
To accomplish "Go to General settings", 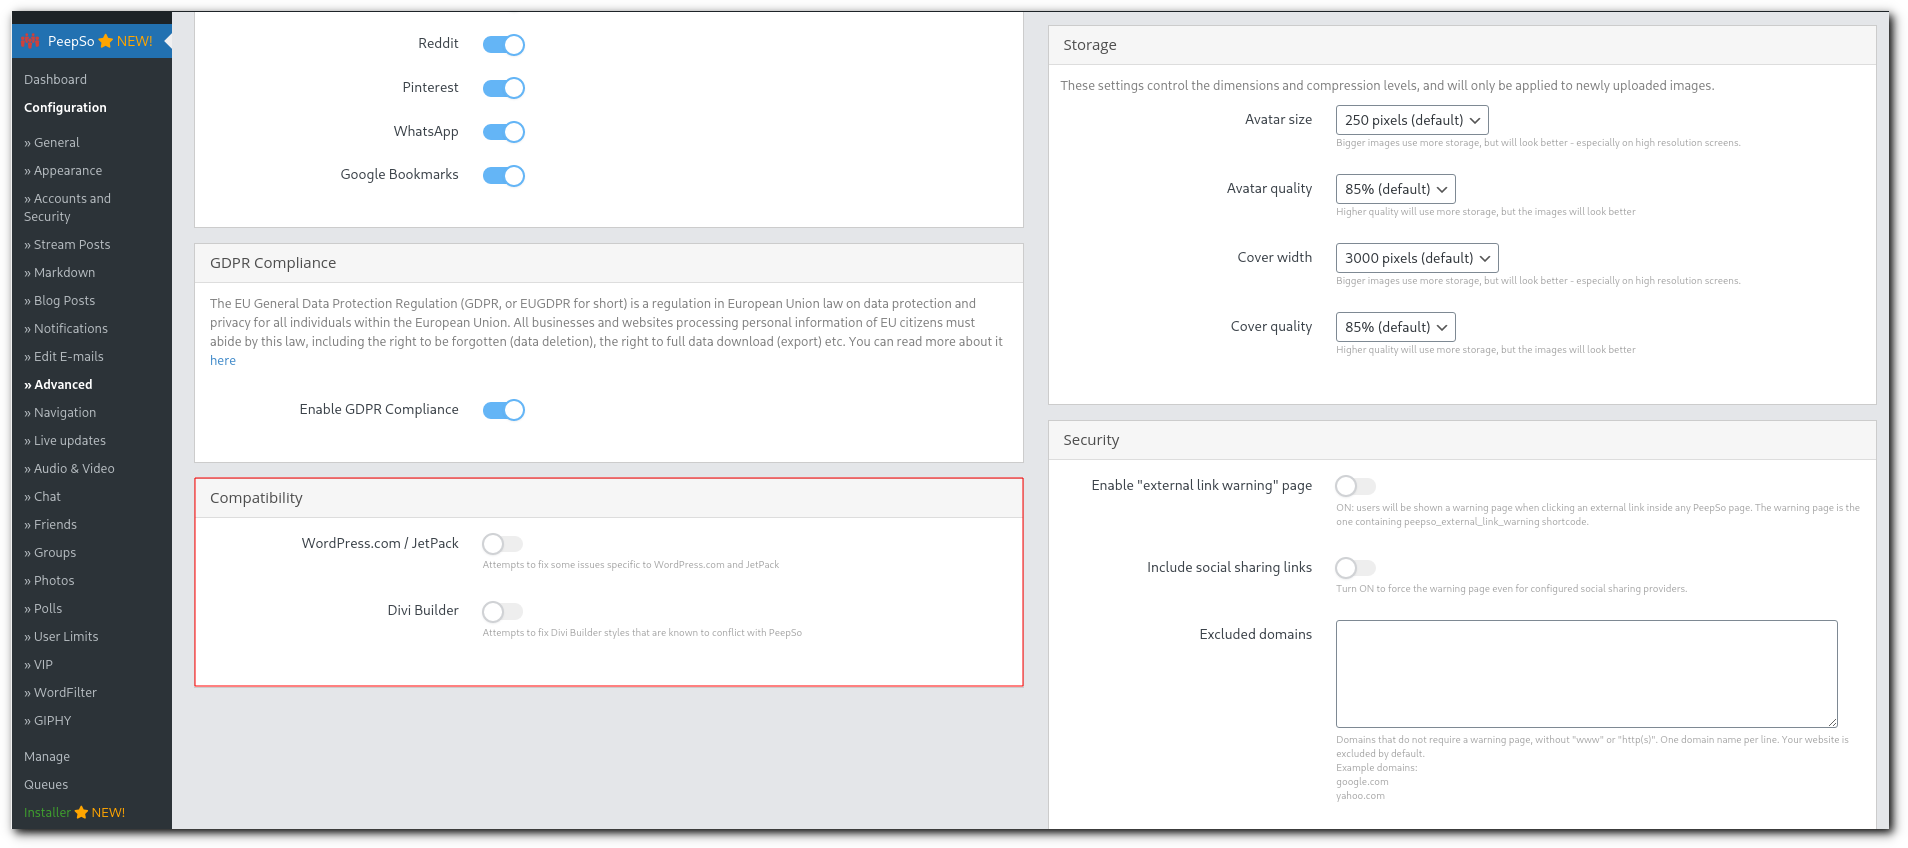I will [x=52, y=143].
